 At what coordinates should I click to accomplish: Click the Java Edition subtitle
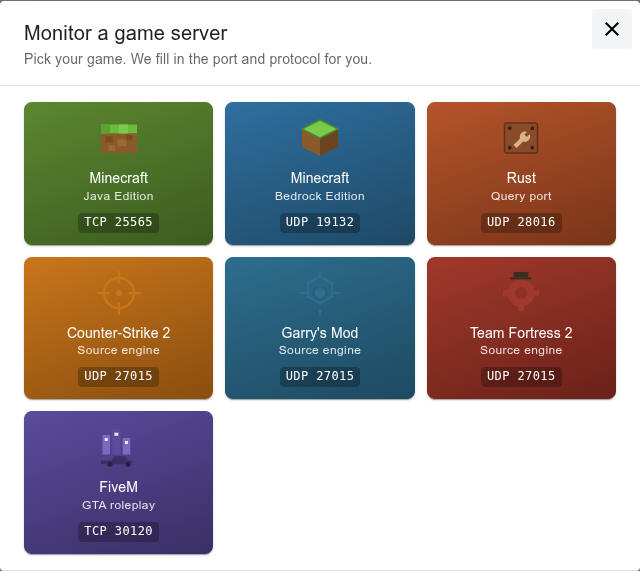point(118,196)
